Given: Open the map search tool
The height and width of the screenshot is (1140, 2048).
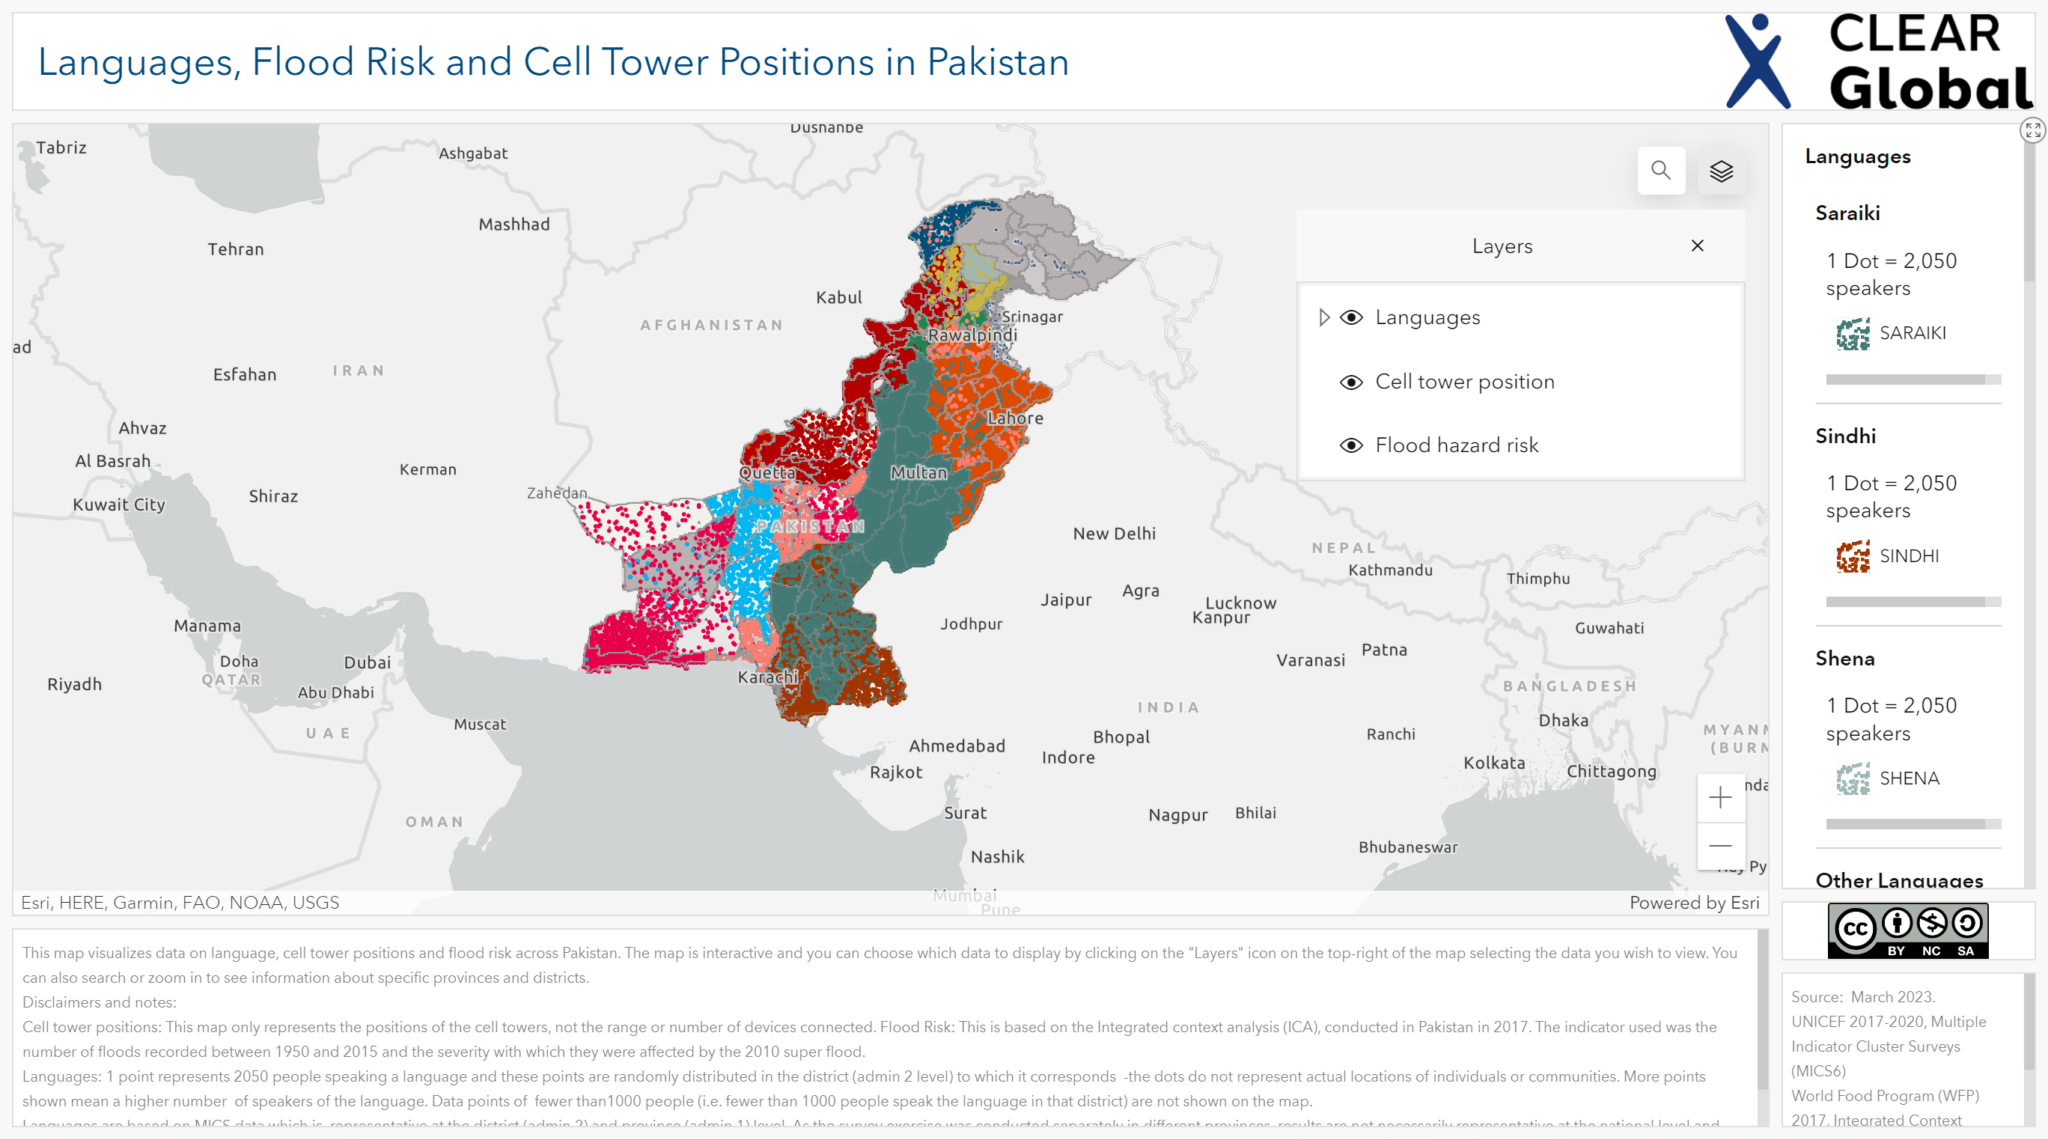Looking at the screenshot, I should coord(1661,170).
